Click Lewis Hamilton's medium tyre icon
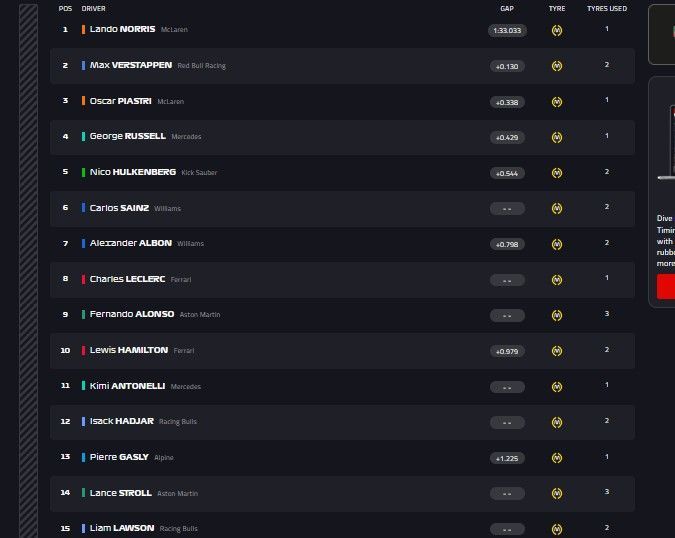675x538 pixels. pyautogui.click(x=557, y=351)
